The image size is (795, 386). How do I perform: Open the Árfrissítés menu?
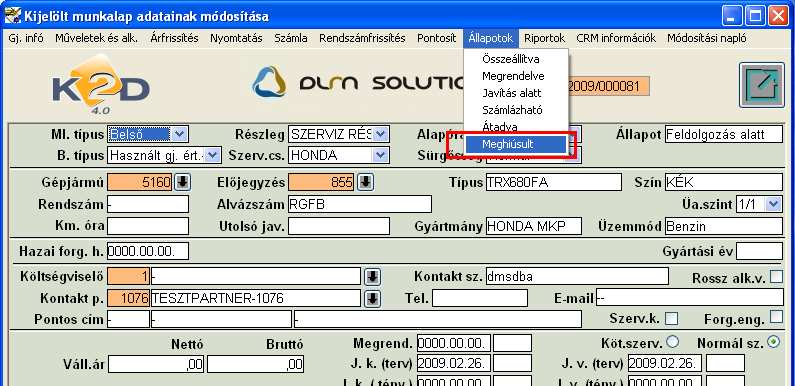[x=174, y=38]
